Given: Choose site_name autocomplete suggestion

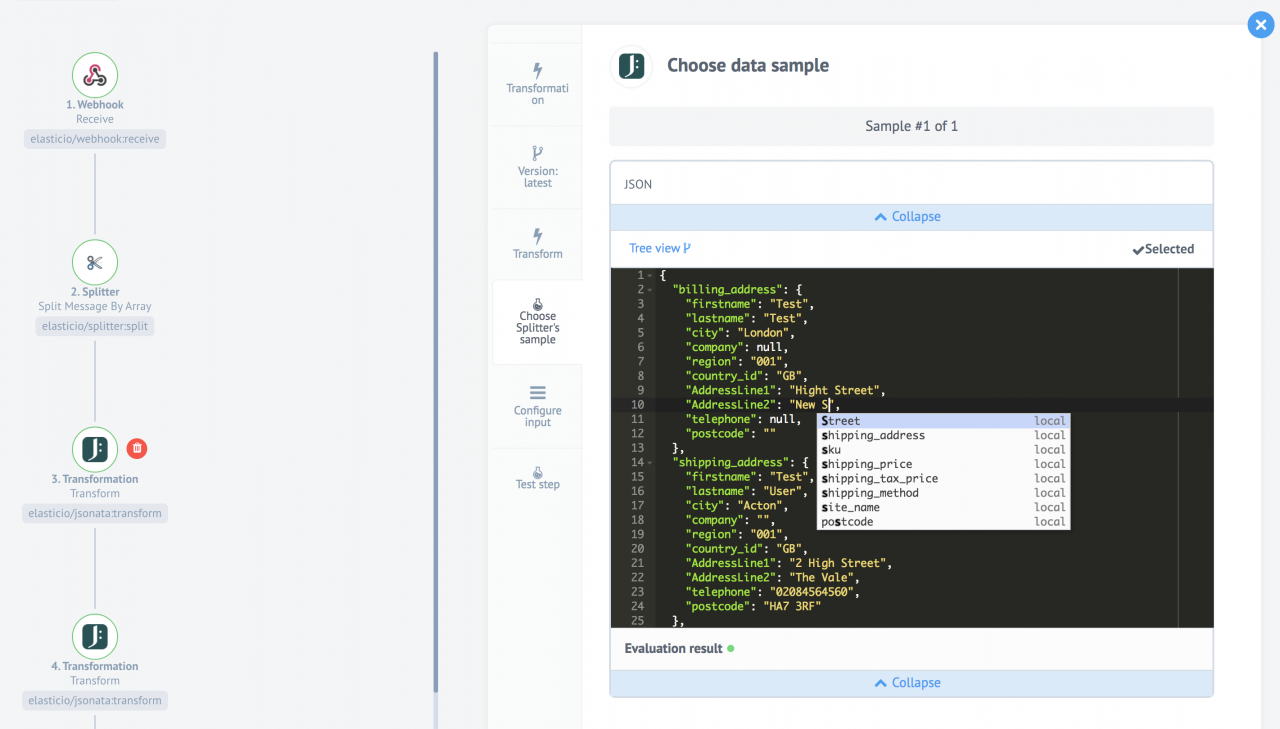Looking at the screenshot, I should tap(943, 507).
